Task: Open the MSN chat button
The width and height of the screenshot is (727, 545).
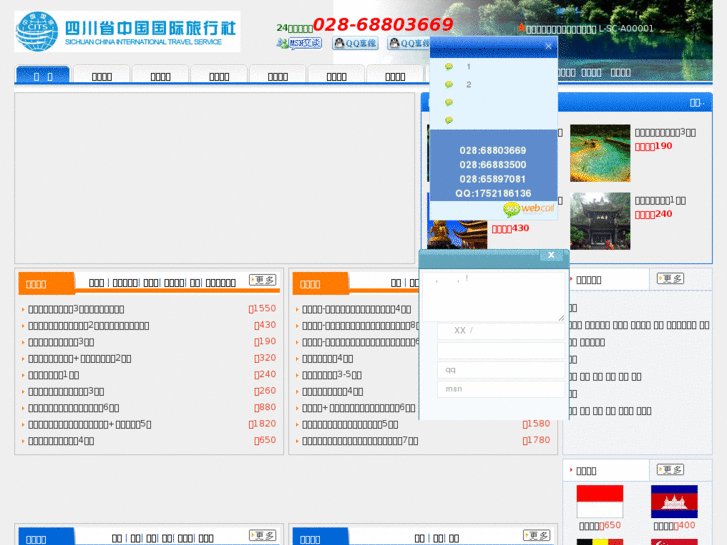Action: coord(300,44)
